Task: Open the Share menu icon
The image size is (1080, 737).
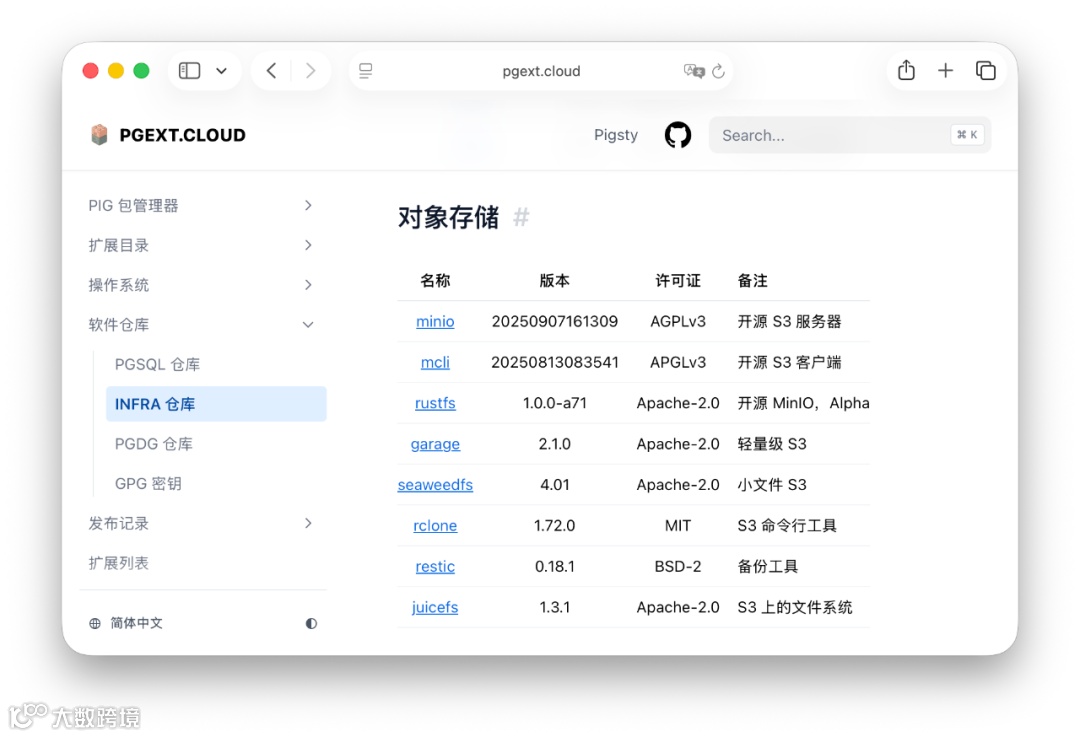Action: tap(906, 70)
